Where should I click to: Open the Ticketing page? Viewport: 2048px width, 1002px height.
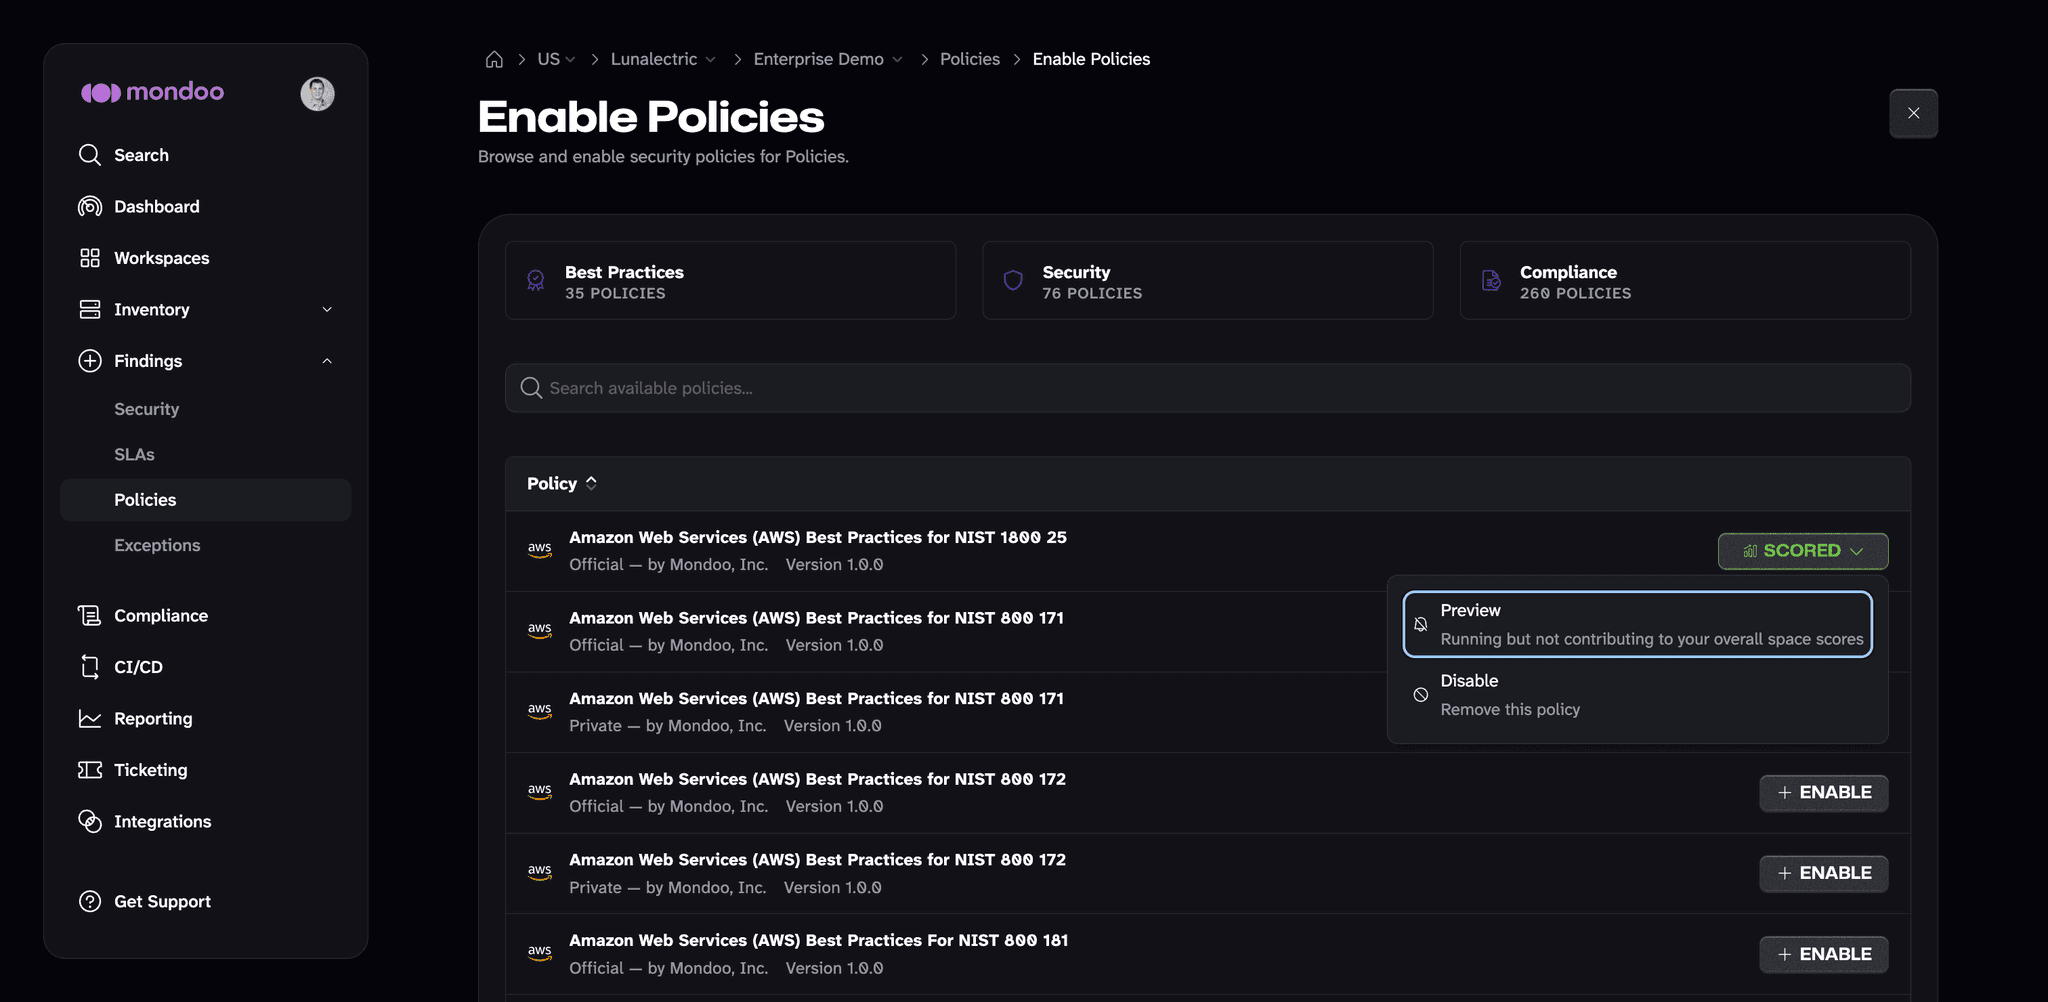coord(151,770)
